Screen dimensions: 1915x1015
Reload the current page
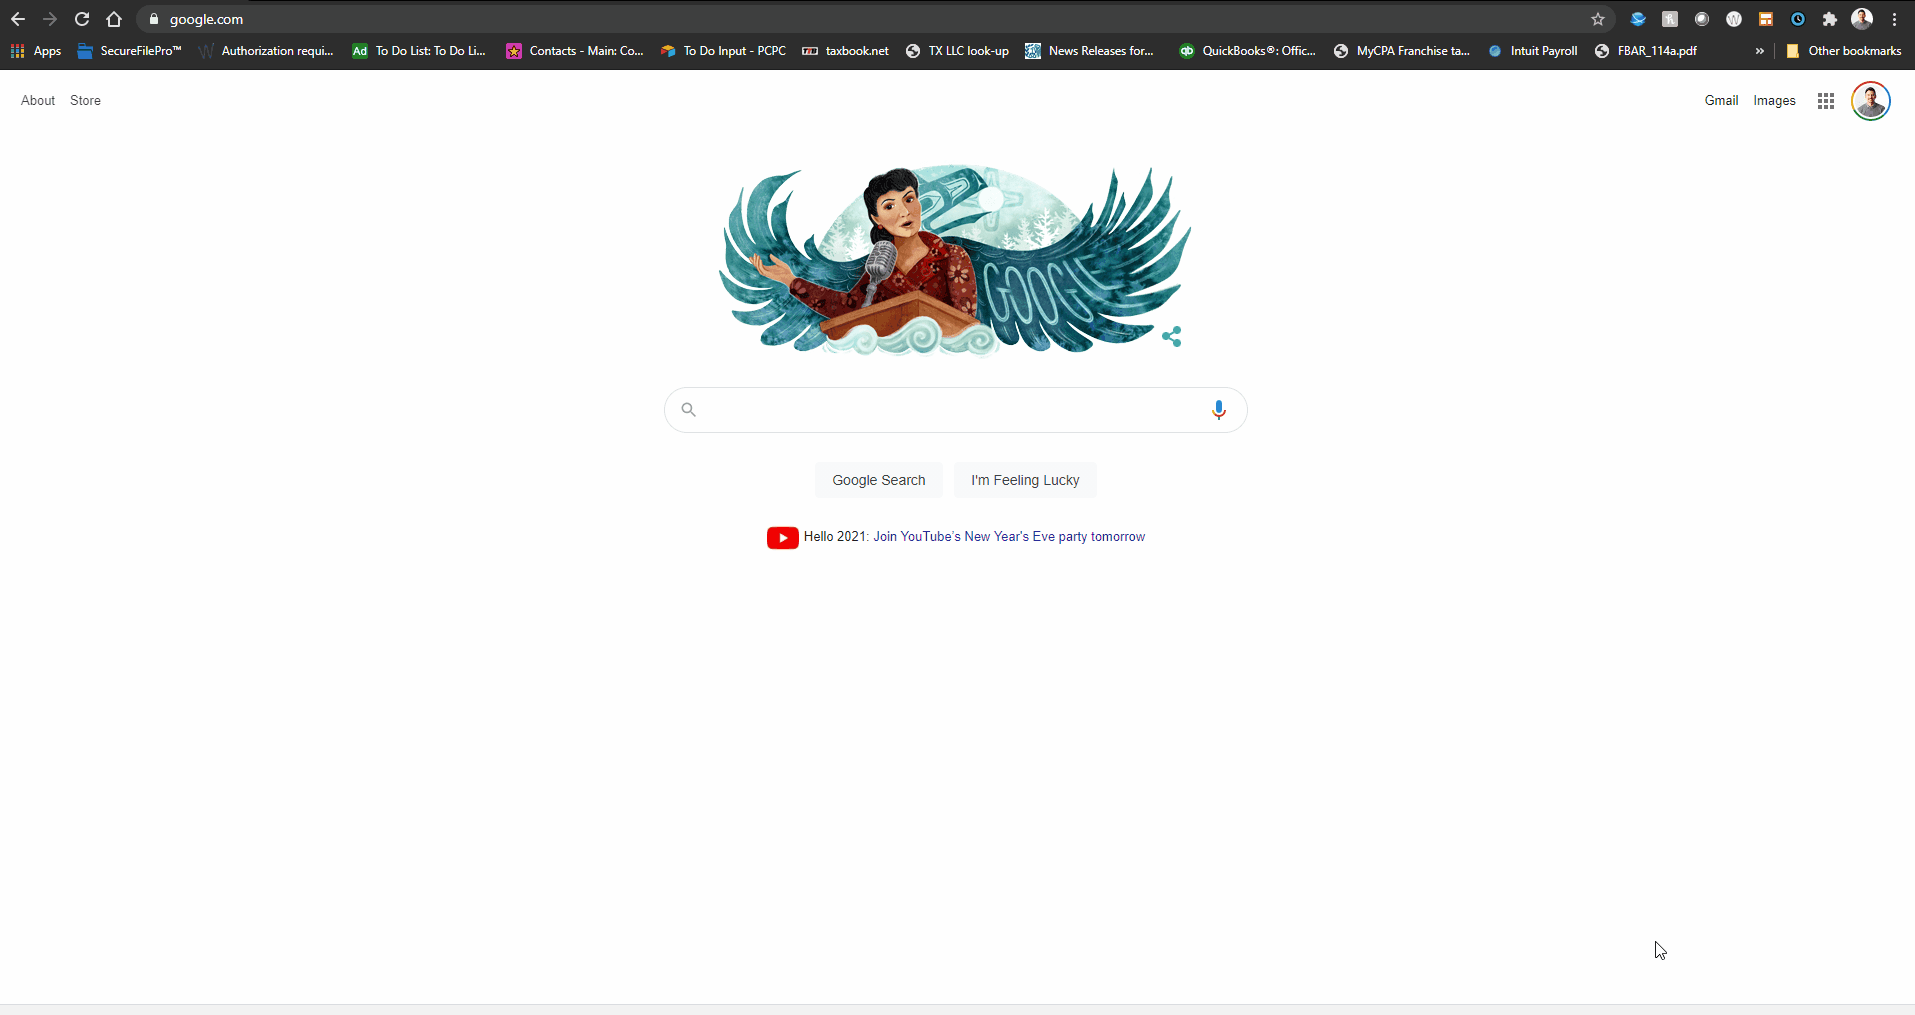pos(82,19)
